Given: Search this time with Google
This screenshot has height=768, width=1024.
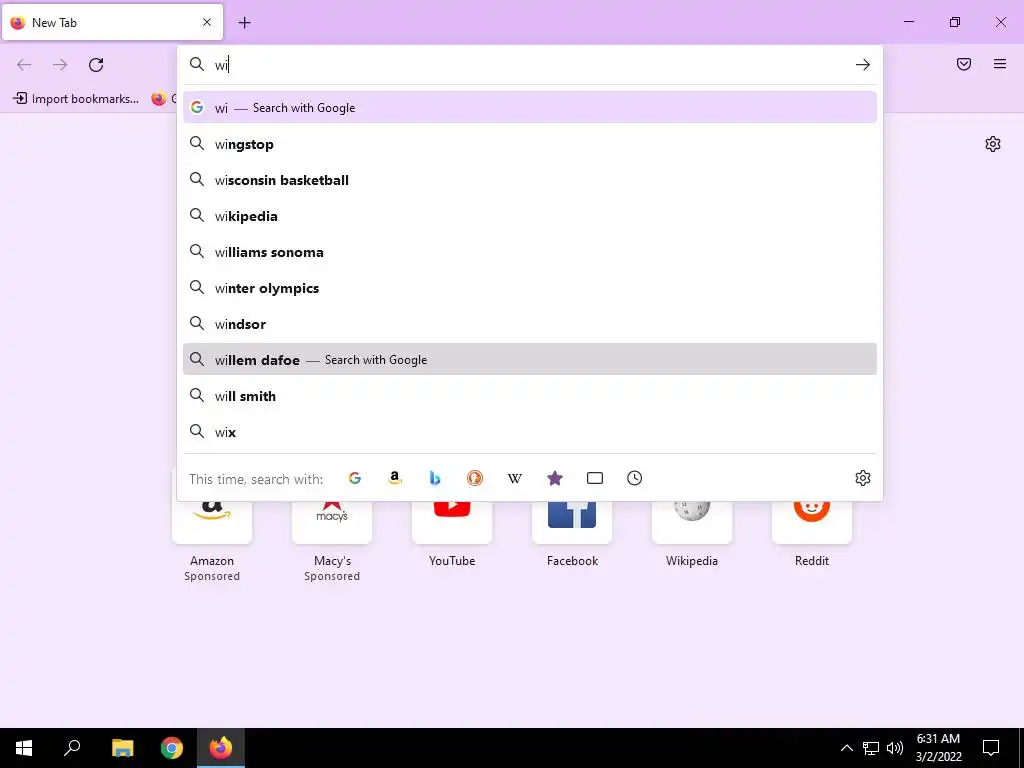Looking at the screenshot, I should click(355, 478).
